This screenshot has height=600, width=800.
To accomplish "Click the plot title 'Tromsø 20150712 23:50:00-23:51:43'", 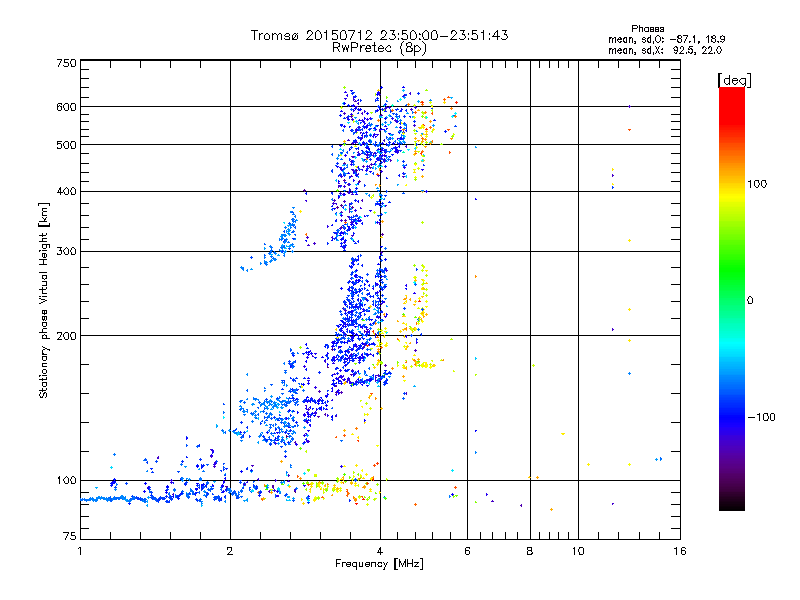I will pos(379,35).
